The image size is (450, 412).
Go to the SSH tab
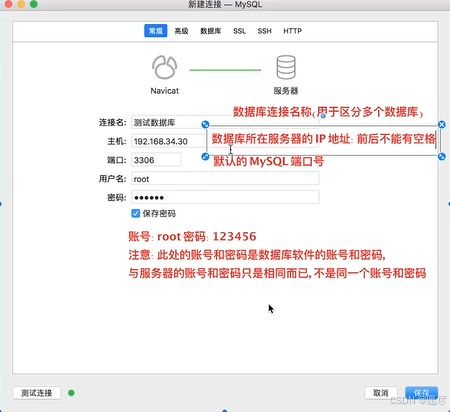click(264, 31)
